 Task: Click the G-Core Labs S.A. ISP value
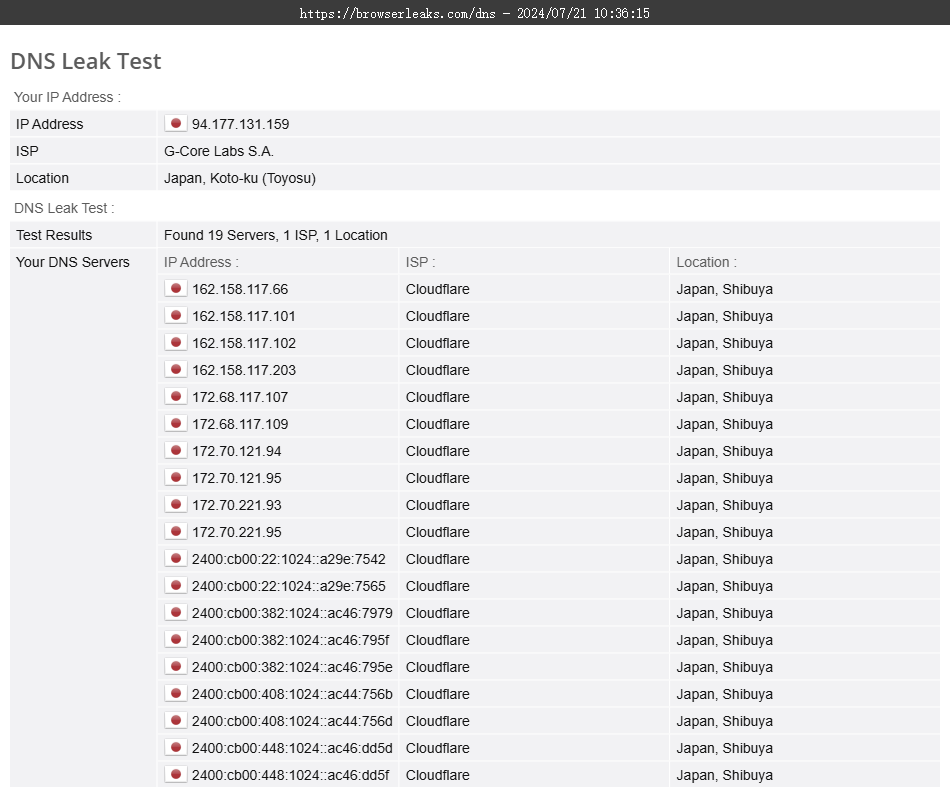pos(219,151)
